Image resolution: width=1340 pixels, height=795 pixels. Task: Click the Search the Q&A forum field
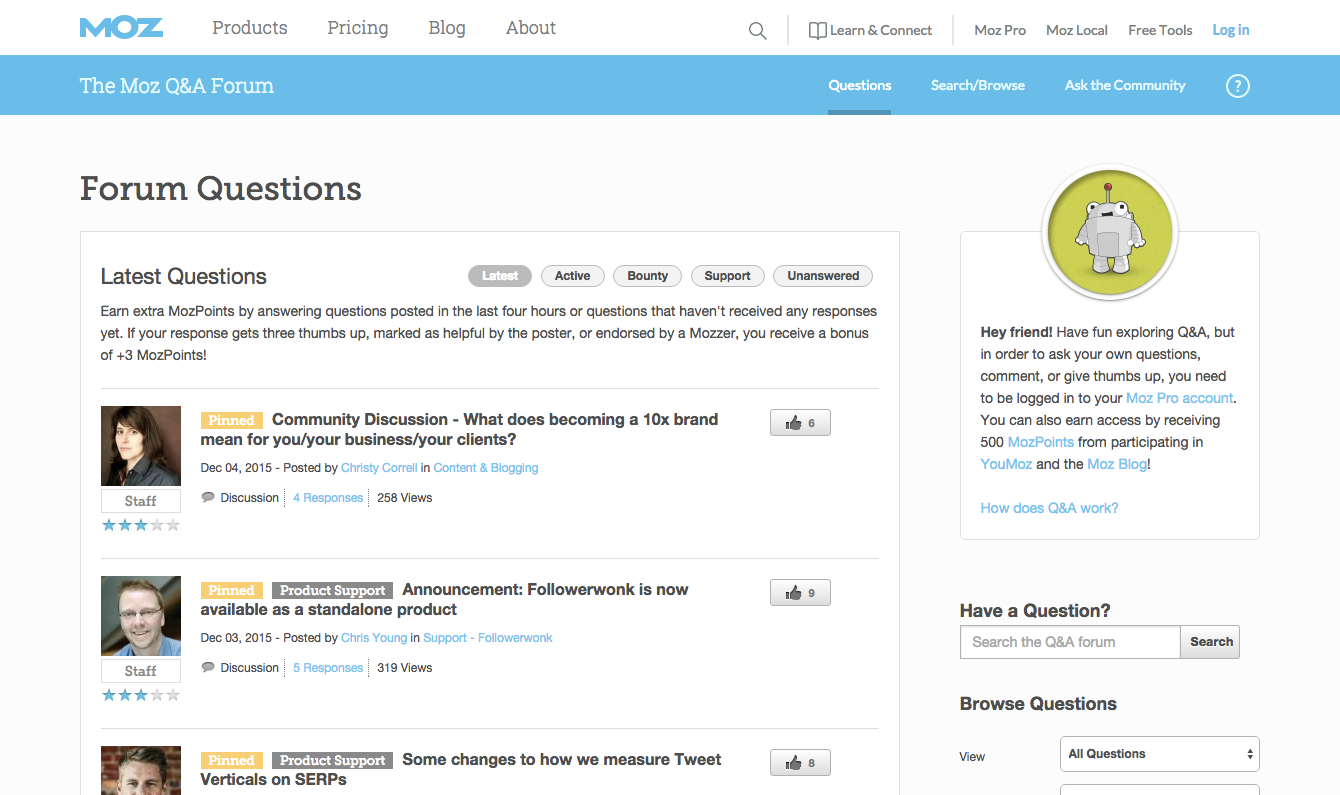click(x=1070, y=642)
